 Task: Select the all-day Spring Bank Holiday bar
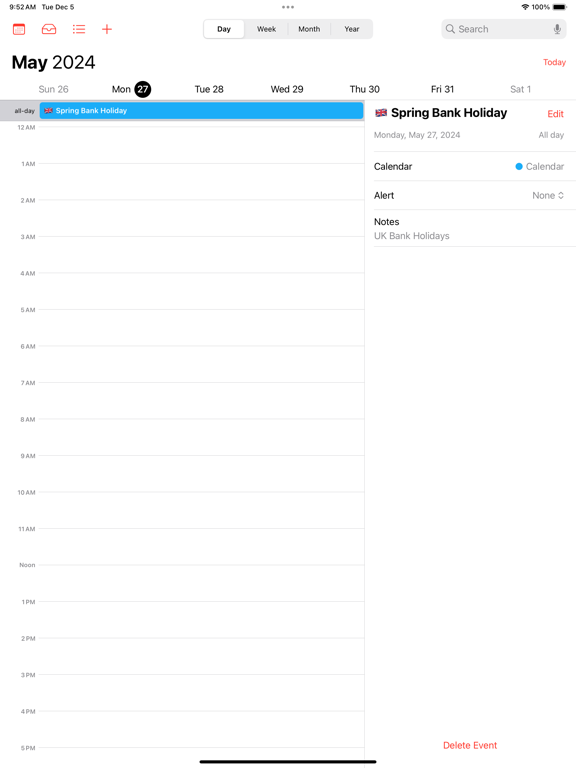pos(201,111)
